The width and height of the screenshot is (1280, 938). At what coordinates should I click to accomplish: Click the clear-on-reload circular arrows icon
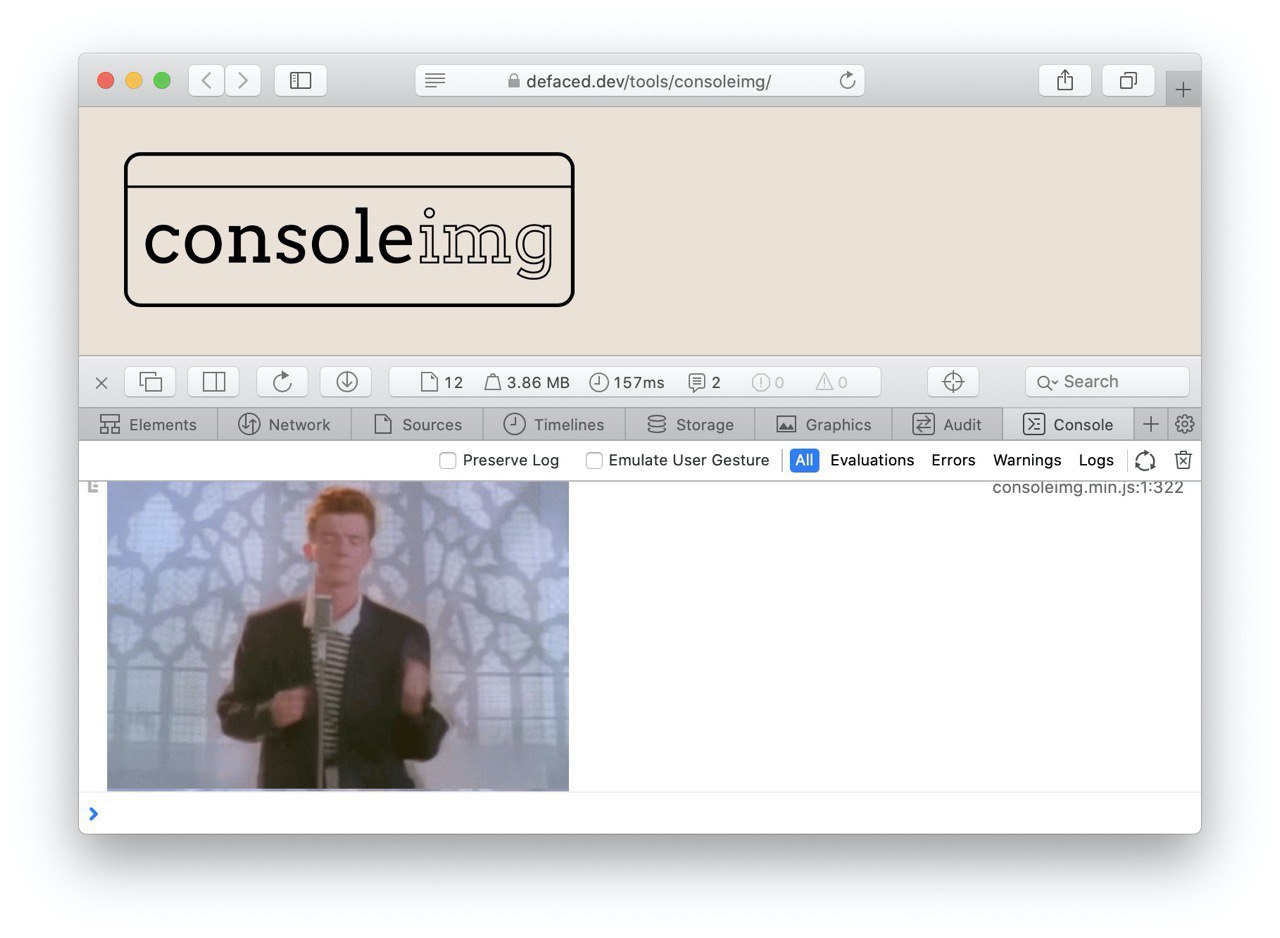[x=1145, y=460]
